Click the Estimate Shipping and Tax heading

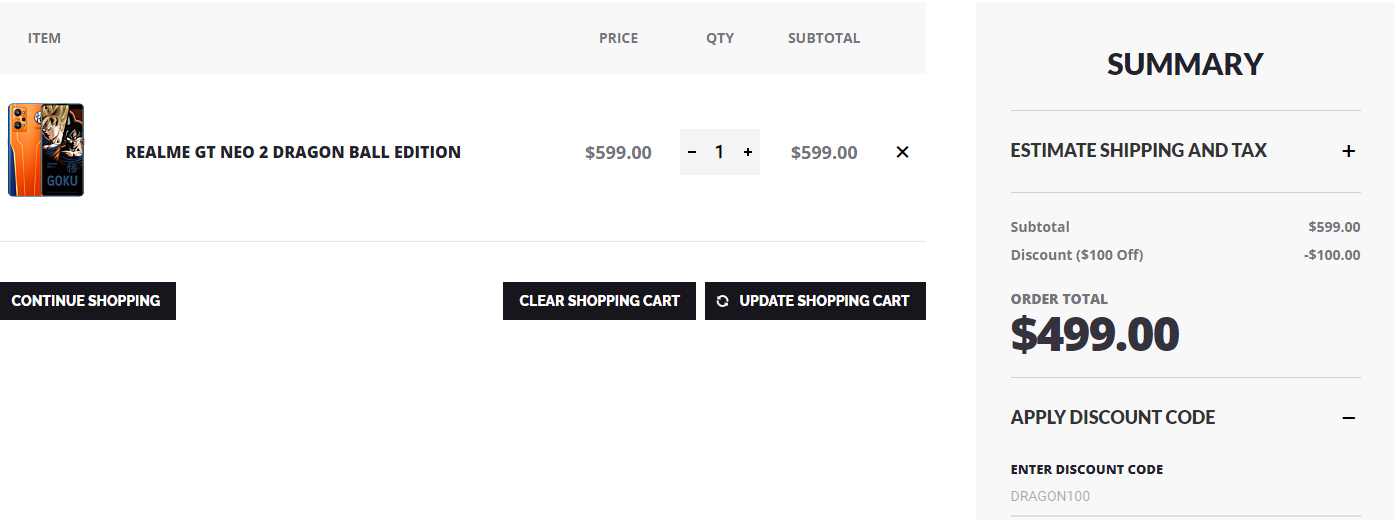coord(1138,151)
